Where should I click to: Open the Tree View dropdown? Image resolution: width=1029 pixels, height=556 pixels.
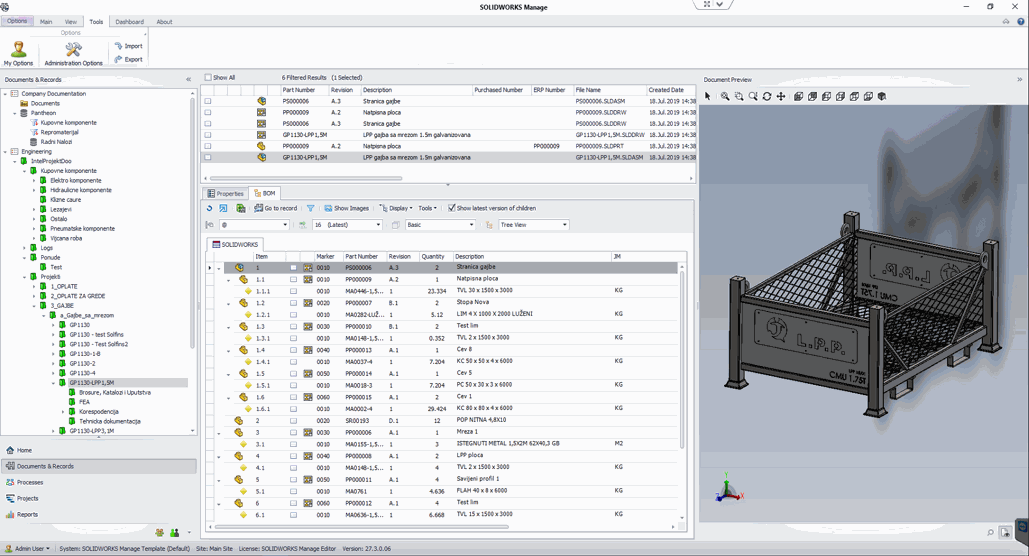point(564,225)
